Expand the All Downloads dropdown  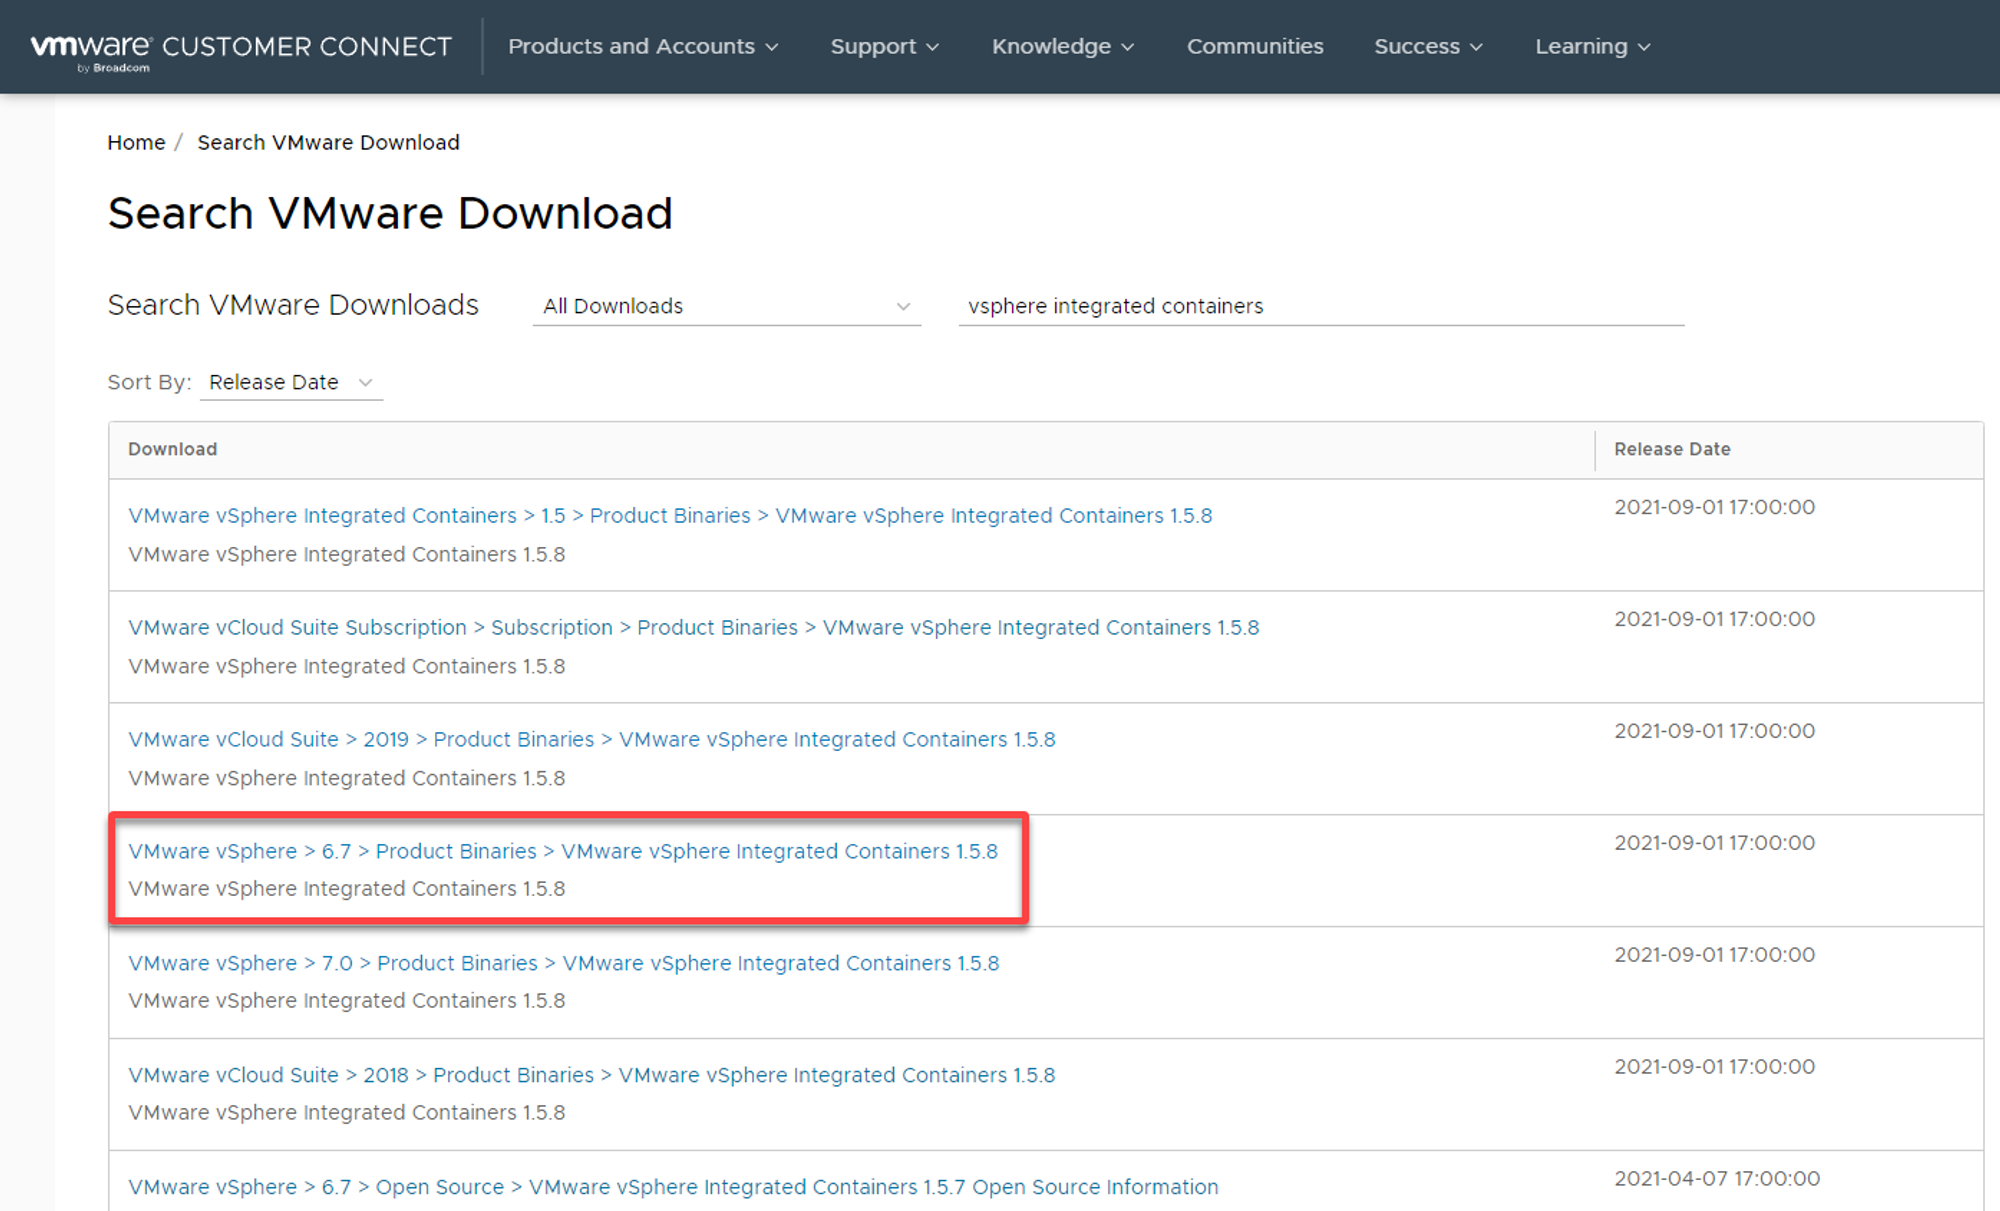point(726,306)
